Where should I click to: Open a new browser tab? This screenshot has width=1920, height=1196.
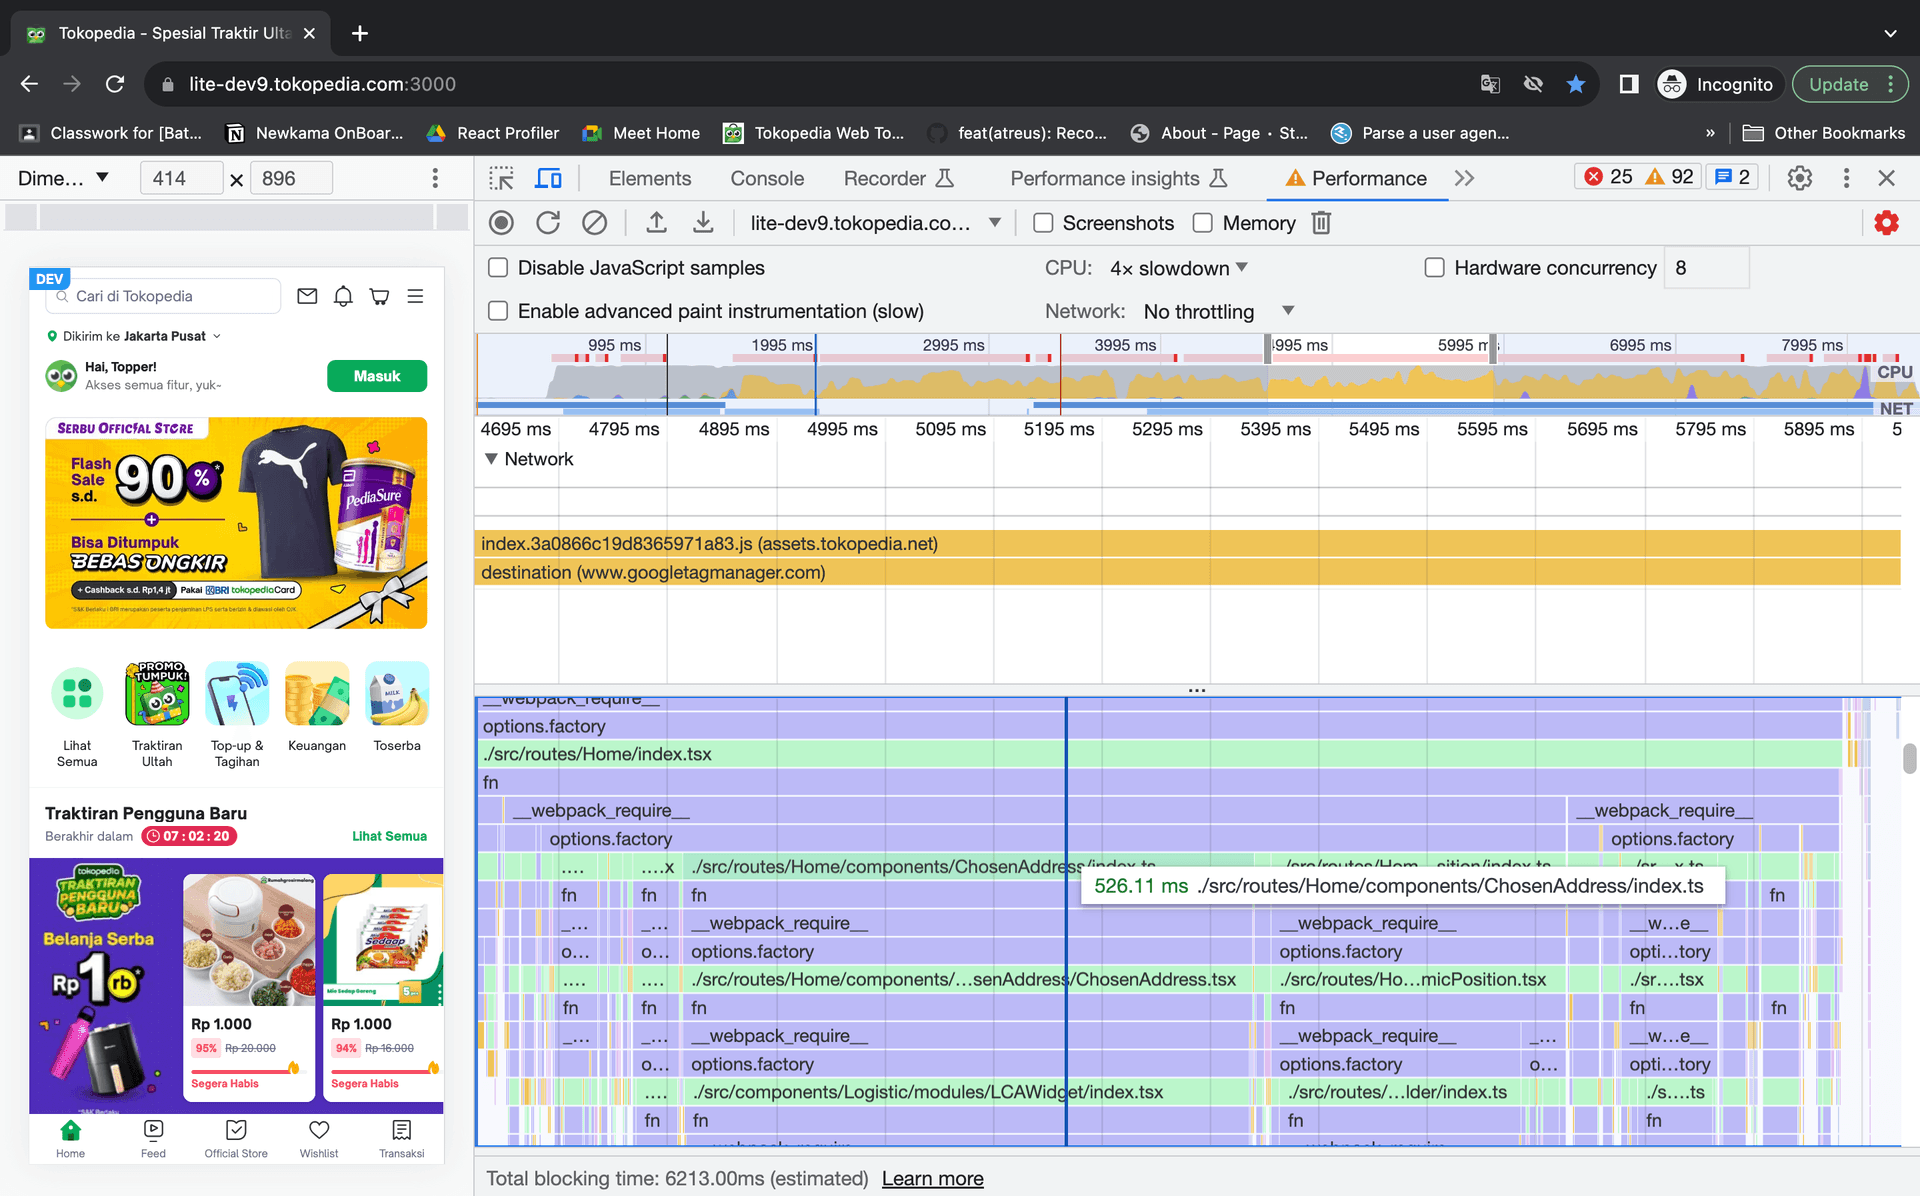pos(360,33)
